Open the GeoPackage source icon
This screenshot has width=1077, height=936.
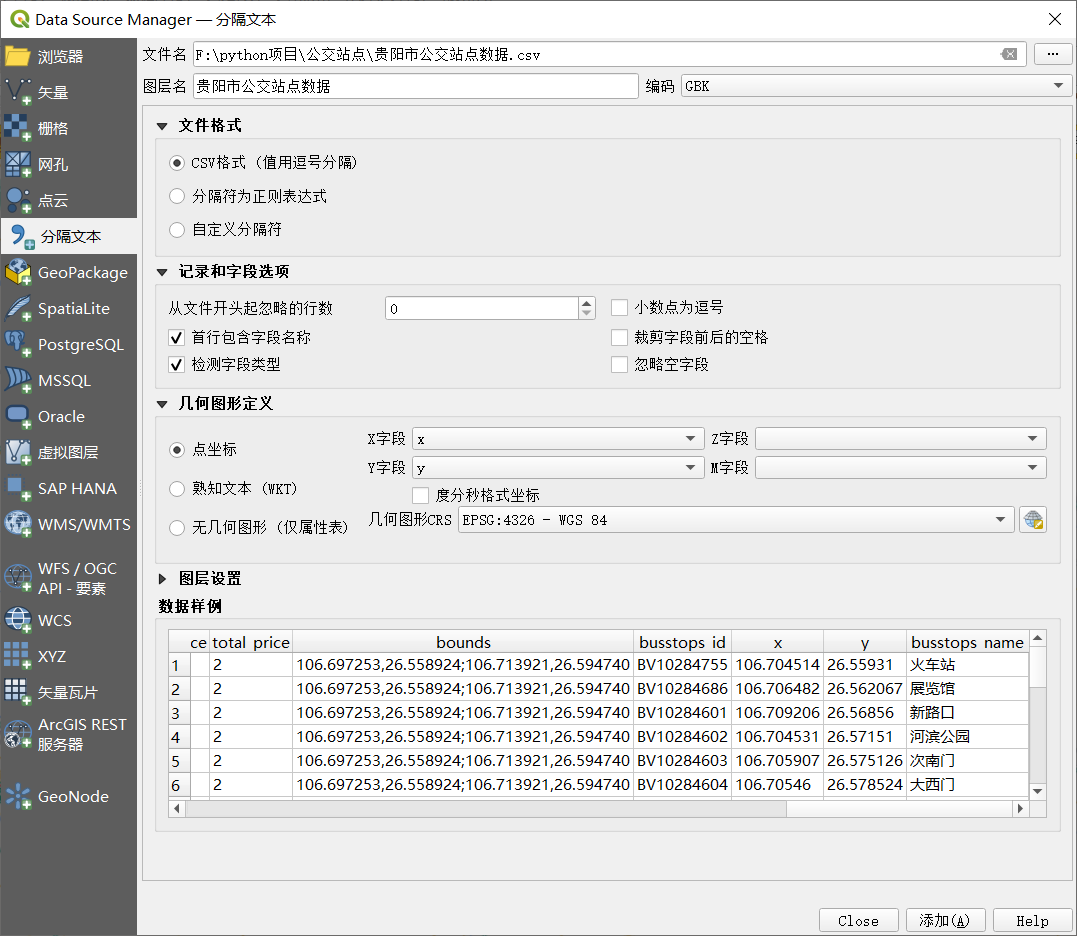[18, 273]
